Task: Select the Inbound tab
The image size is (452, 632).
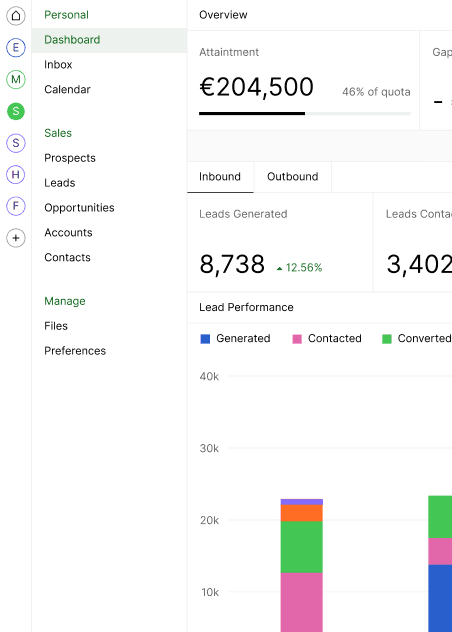Action: point(220,177)
